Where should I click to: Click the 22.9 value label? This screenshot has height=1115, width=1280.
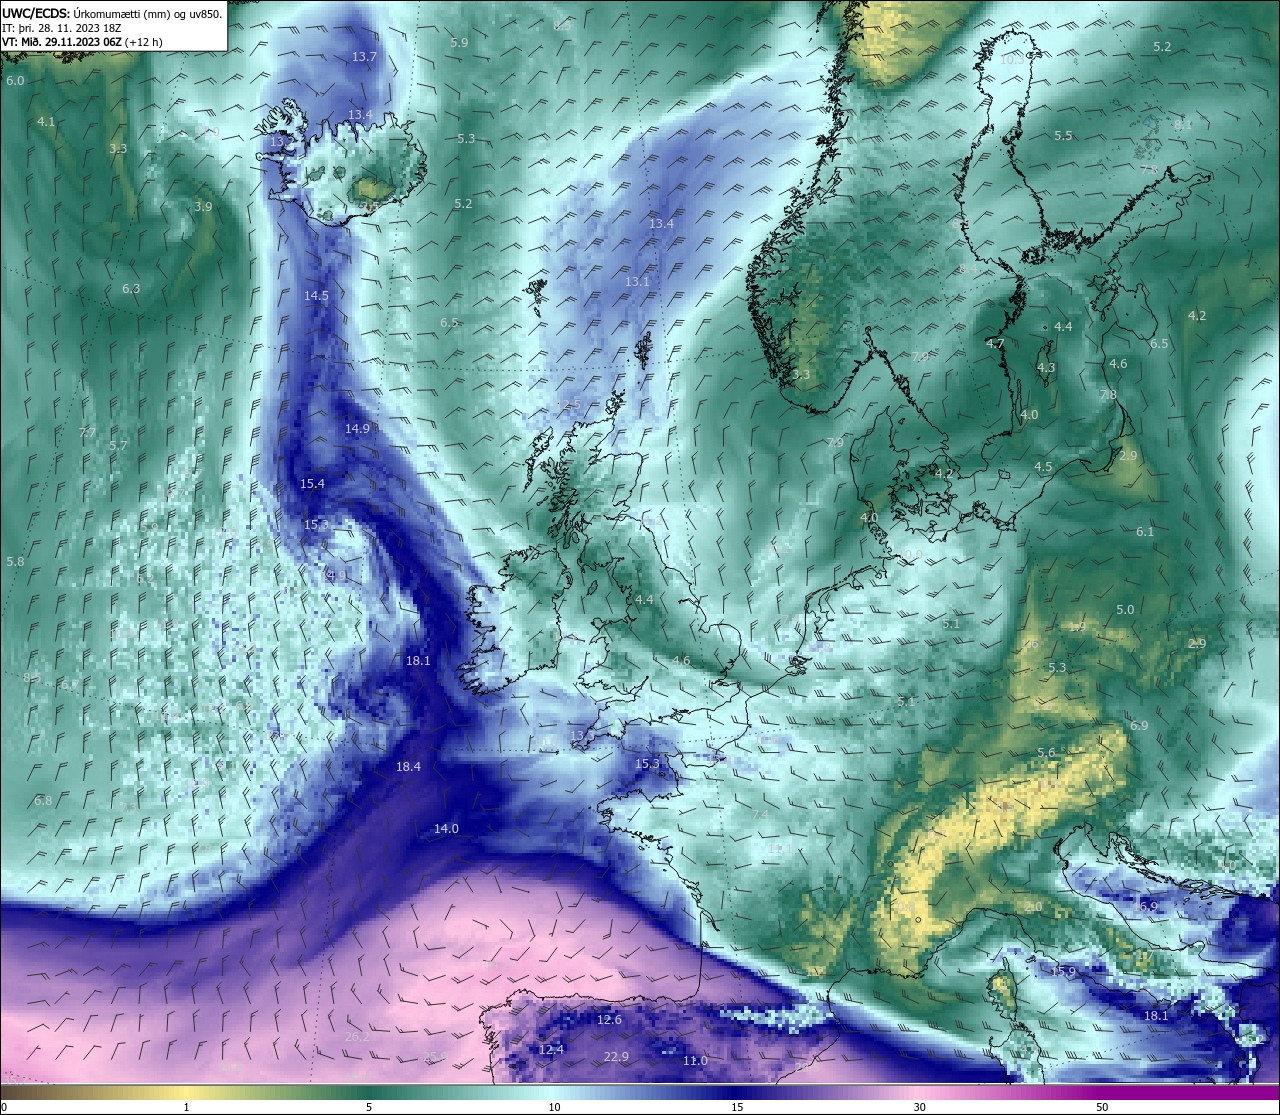(x=616, y=1057)
